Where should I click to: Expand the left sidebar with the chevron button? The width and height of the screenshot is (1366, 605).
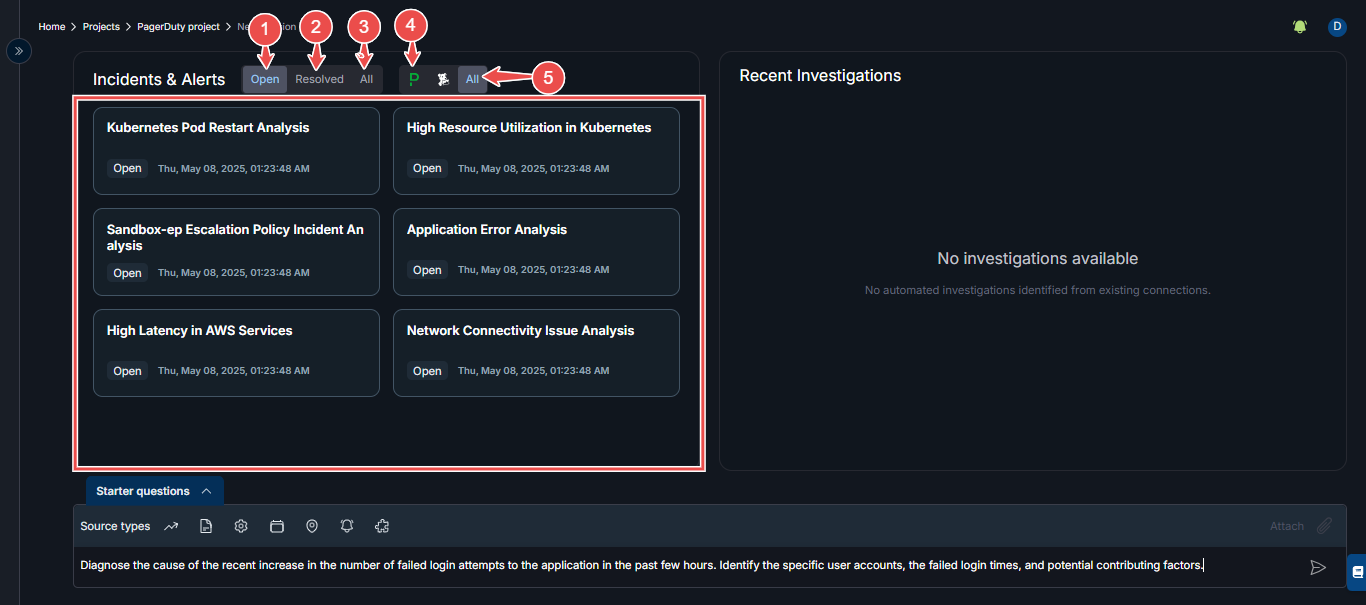pyautogui.click(x=18, y=50)
